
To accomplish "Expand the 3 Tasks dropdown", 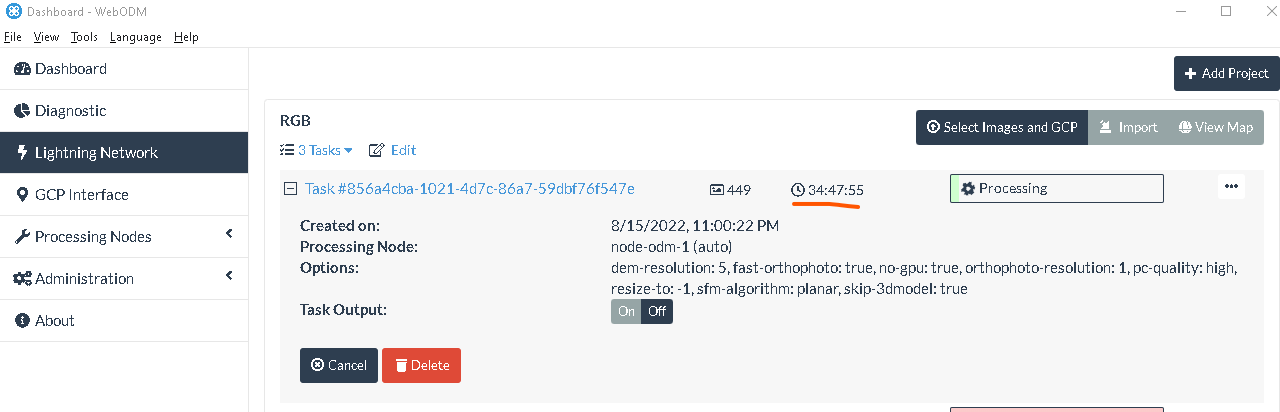I will (317, 150).
